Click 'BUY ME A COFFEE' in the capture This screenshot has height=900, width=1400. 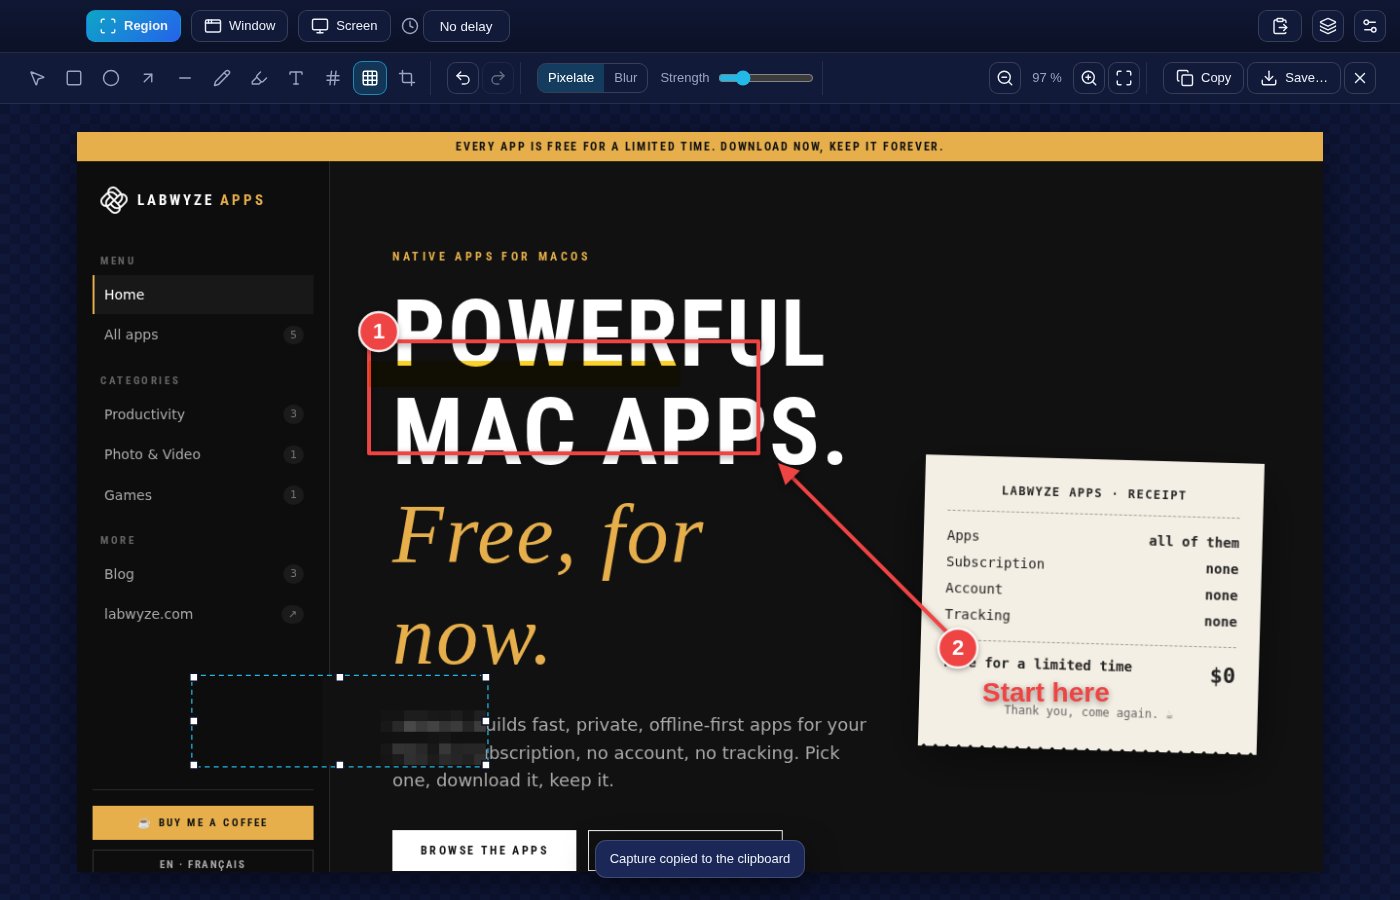pos(203,823)
